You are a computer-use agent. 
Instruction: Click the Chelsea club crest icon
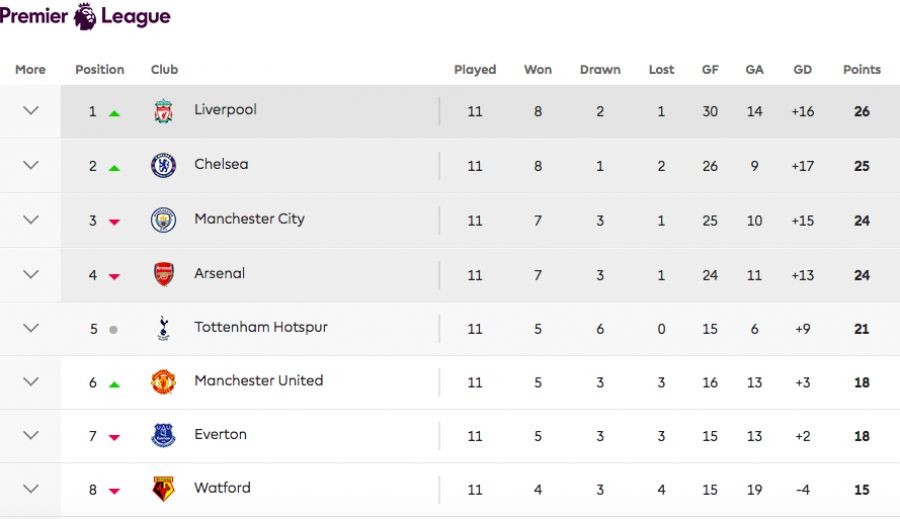click(163, 165)
